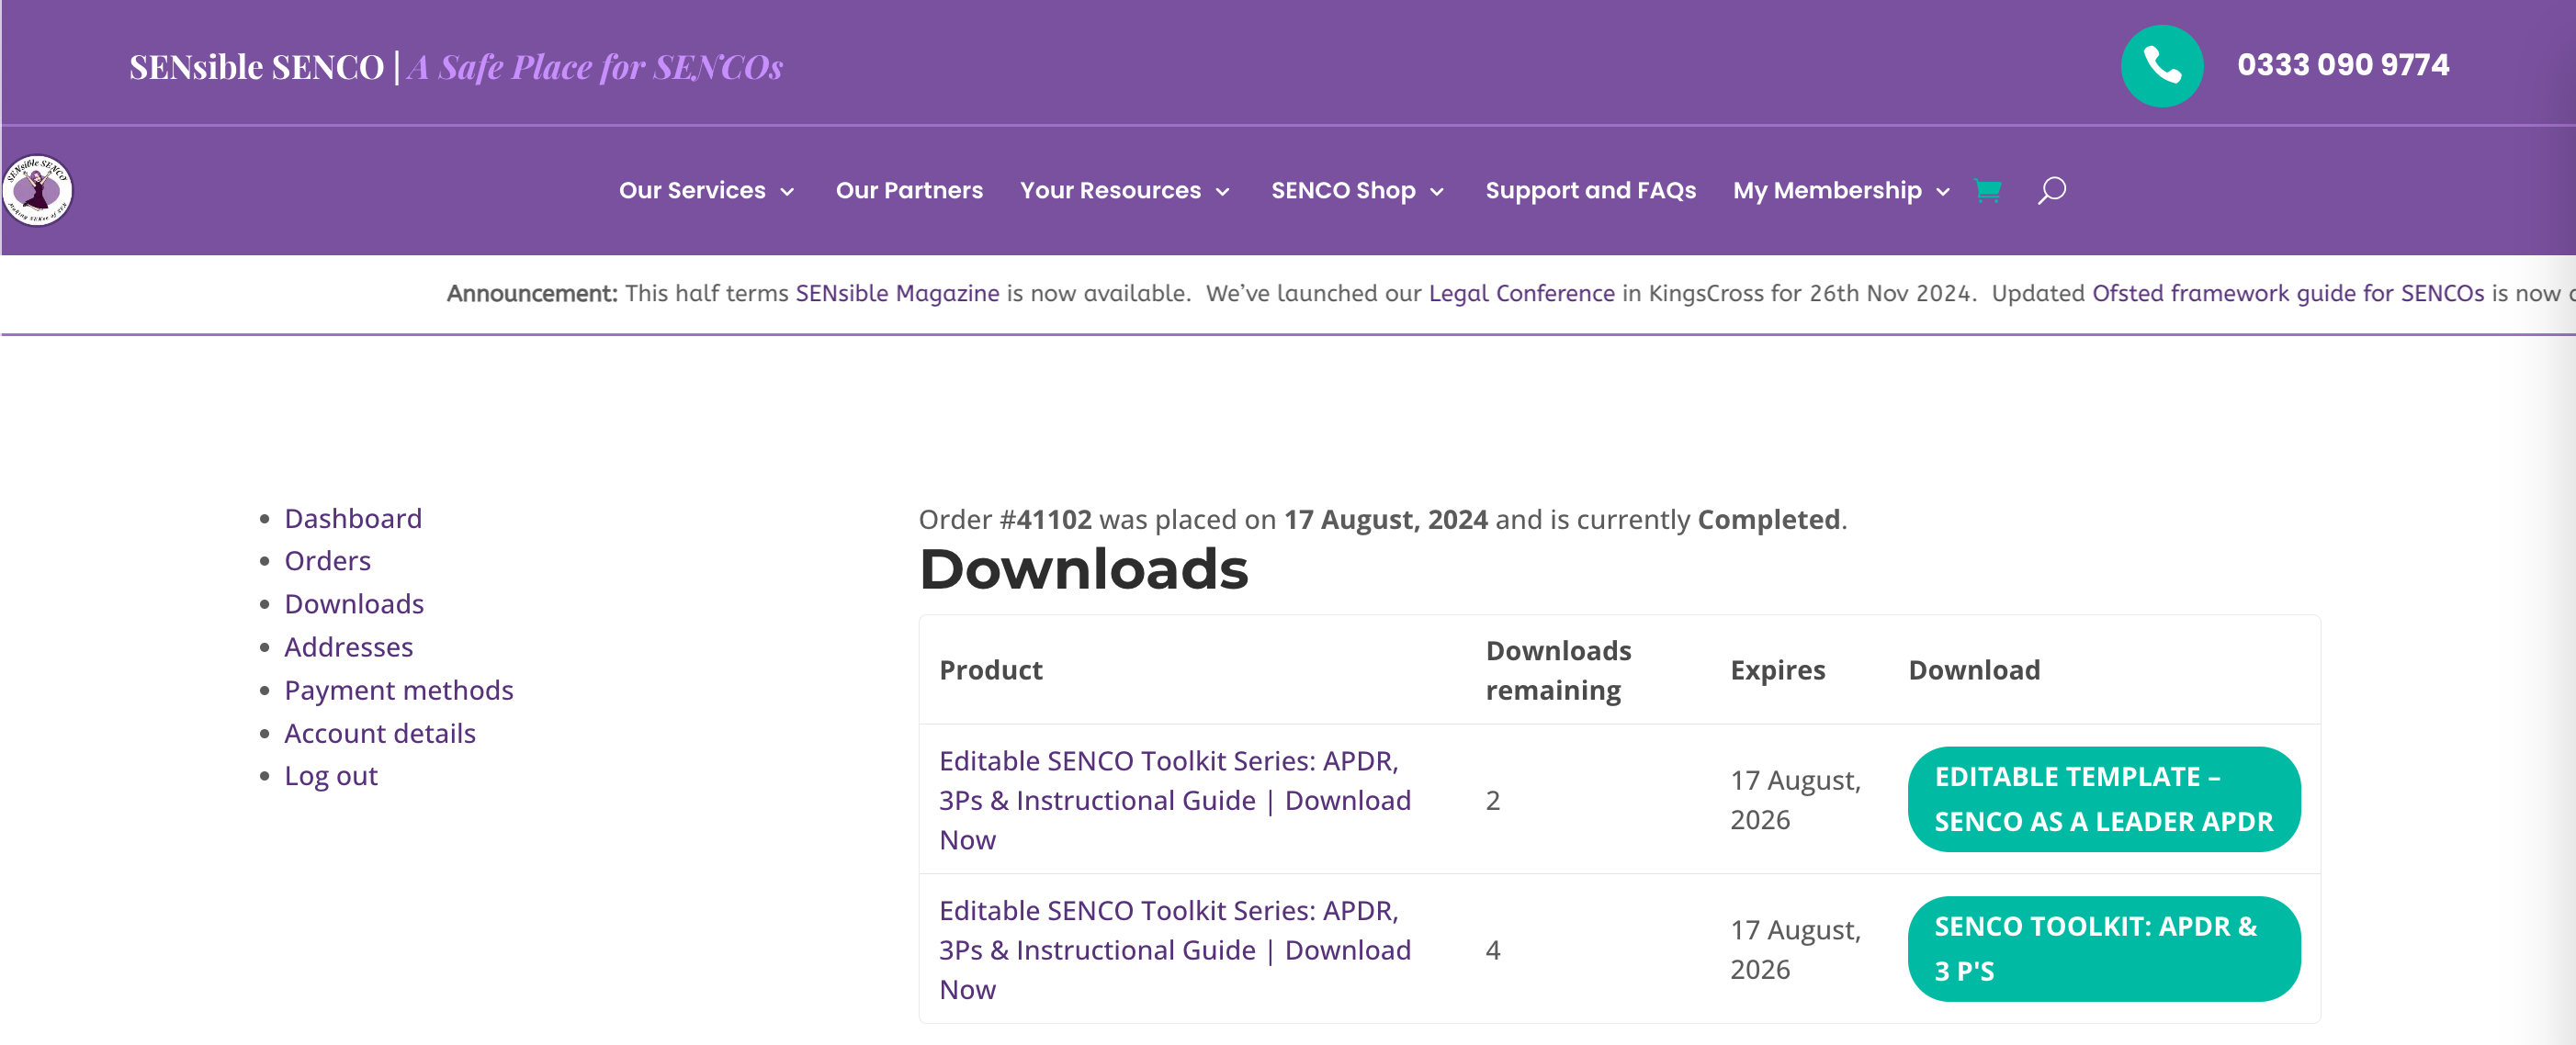Download SENCO Toolkit: APDR & 3 P's
2576x1045 pixels.
point(2103,949)
